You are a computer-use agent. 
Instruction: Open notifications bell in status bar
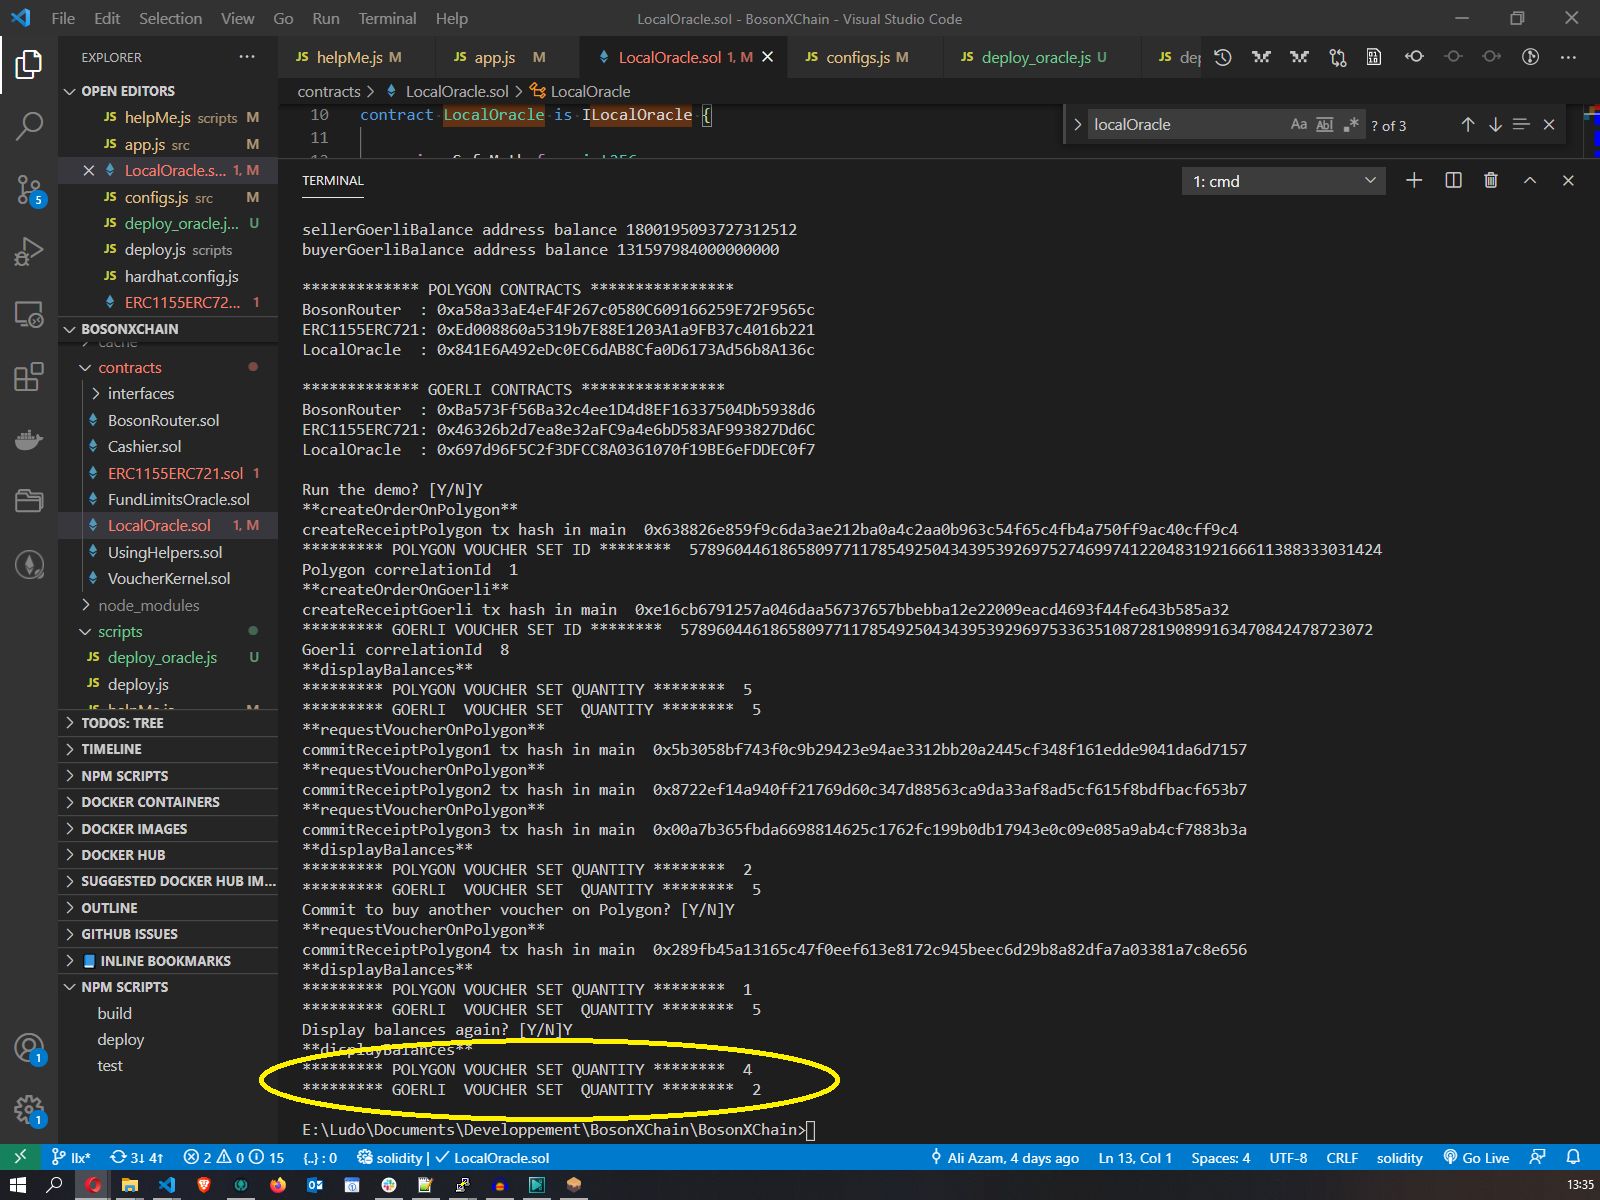pyautogui.click(x=1573, y=1157)
